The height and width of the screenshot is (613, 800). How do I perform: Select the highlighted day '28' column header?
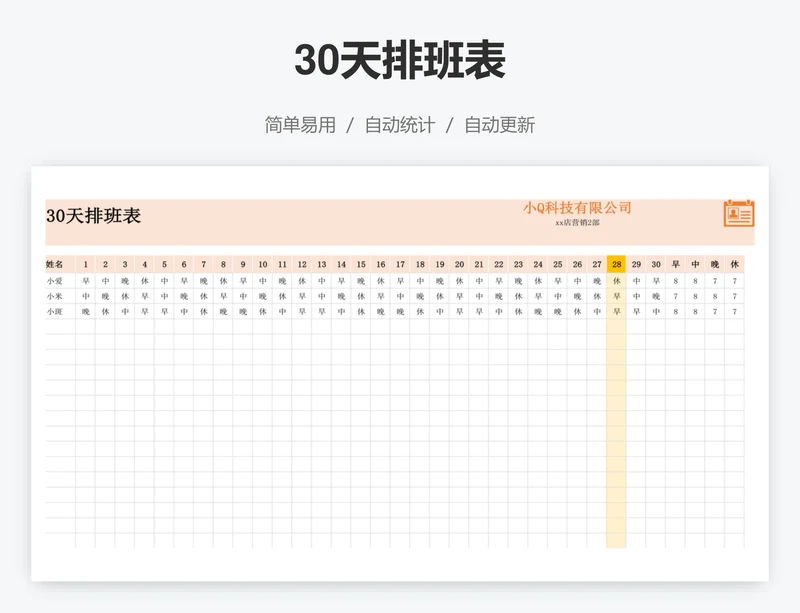tap(616, 264)
